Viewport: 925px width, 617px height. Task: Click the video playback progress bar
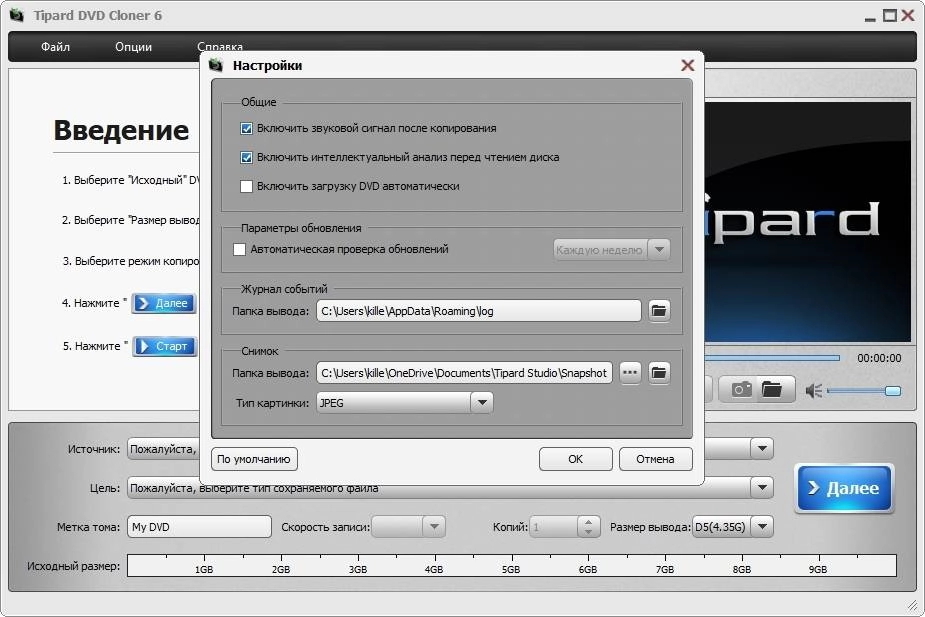pos(772,358)
